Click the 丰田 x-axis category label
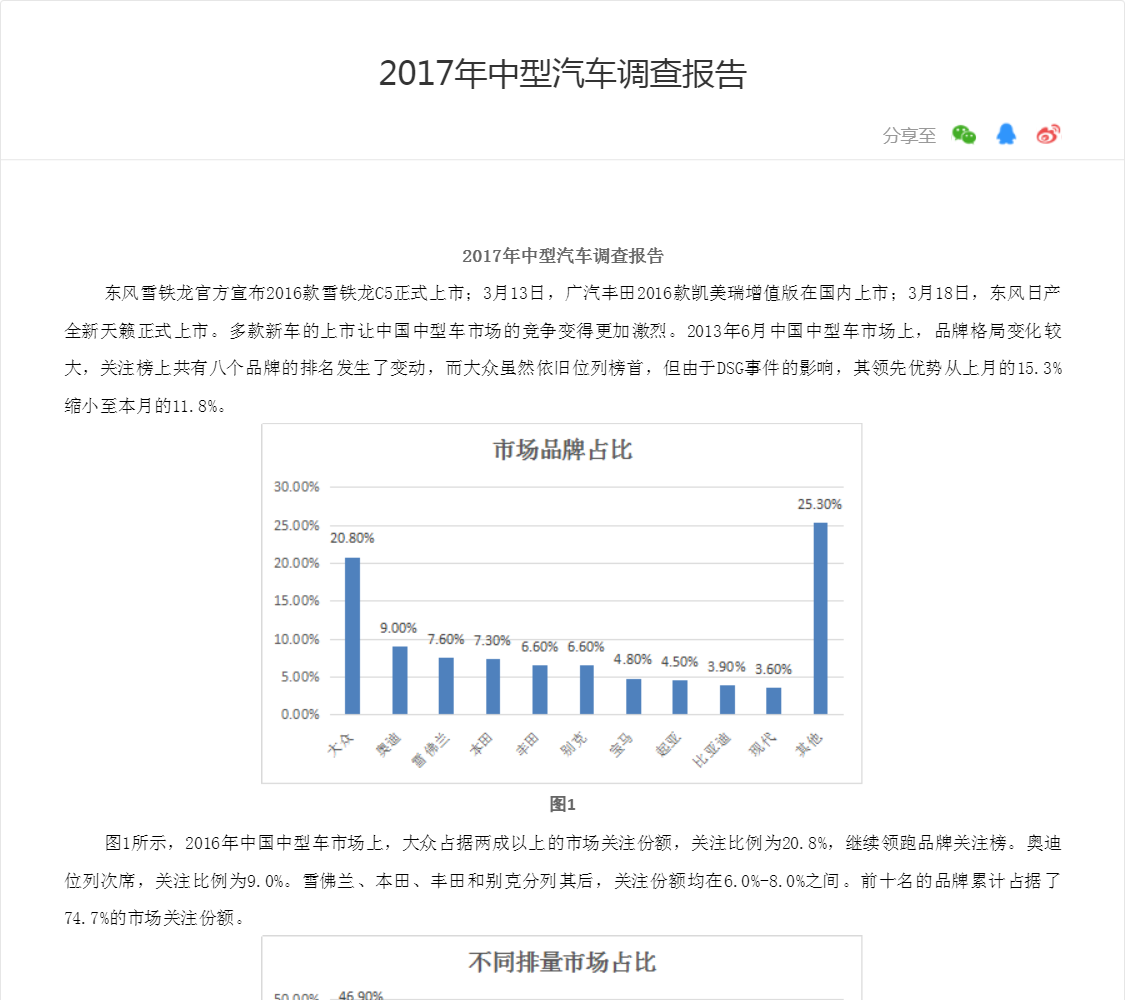Image resolution: width=1125 pixels, height=1000 pixels. (x=528, y=743)
